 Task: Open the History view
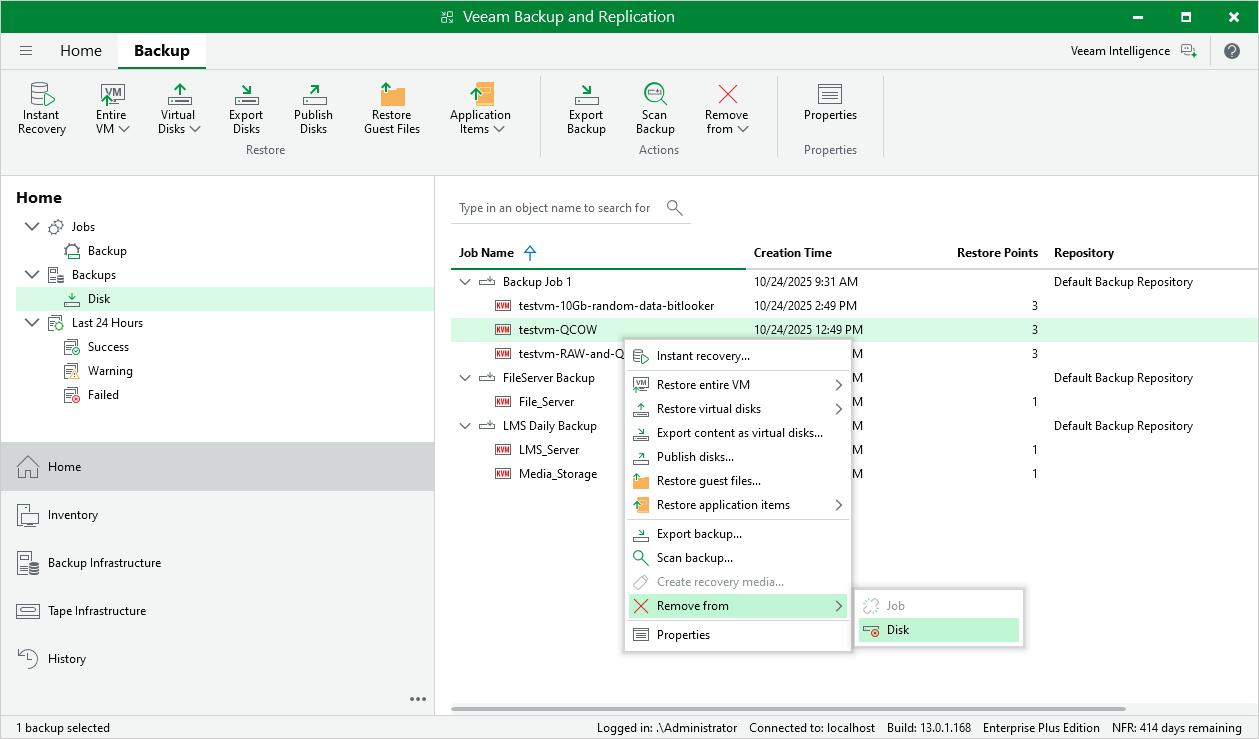(x=217, y=659)
